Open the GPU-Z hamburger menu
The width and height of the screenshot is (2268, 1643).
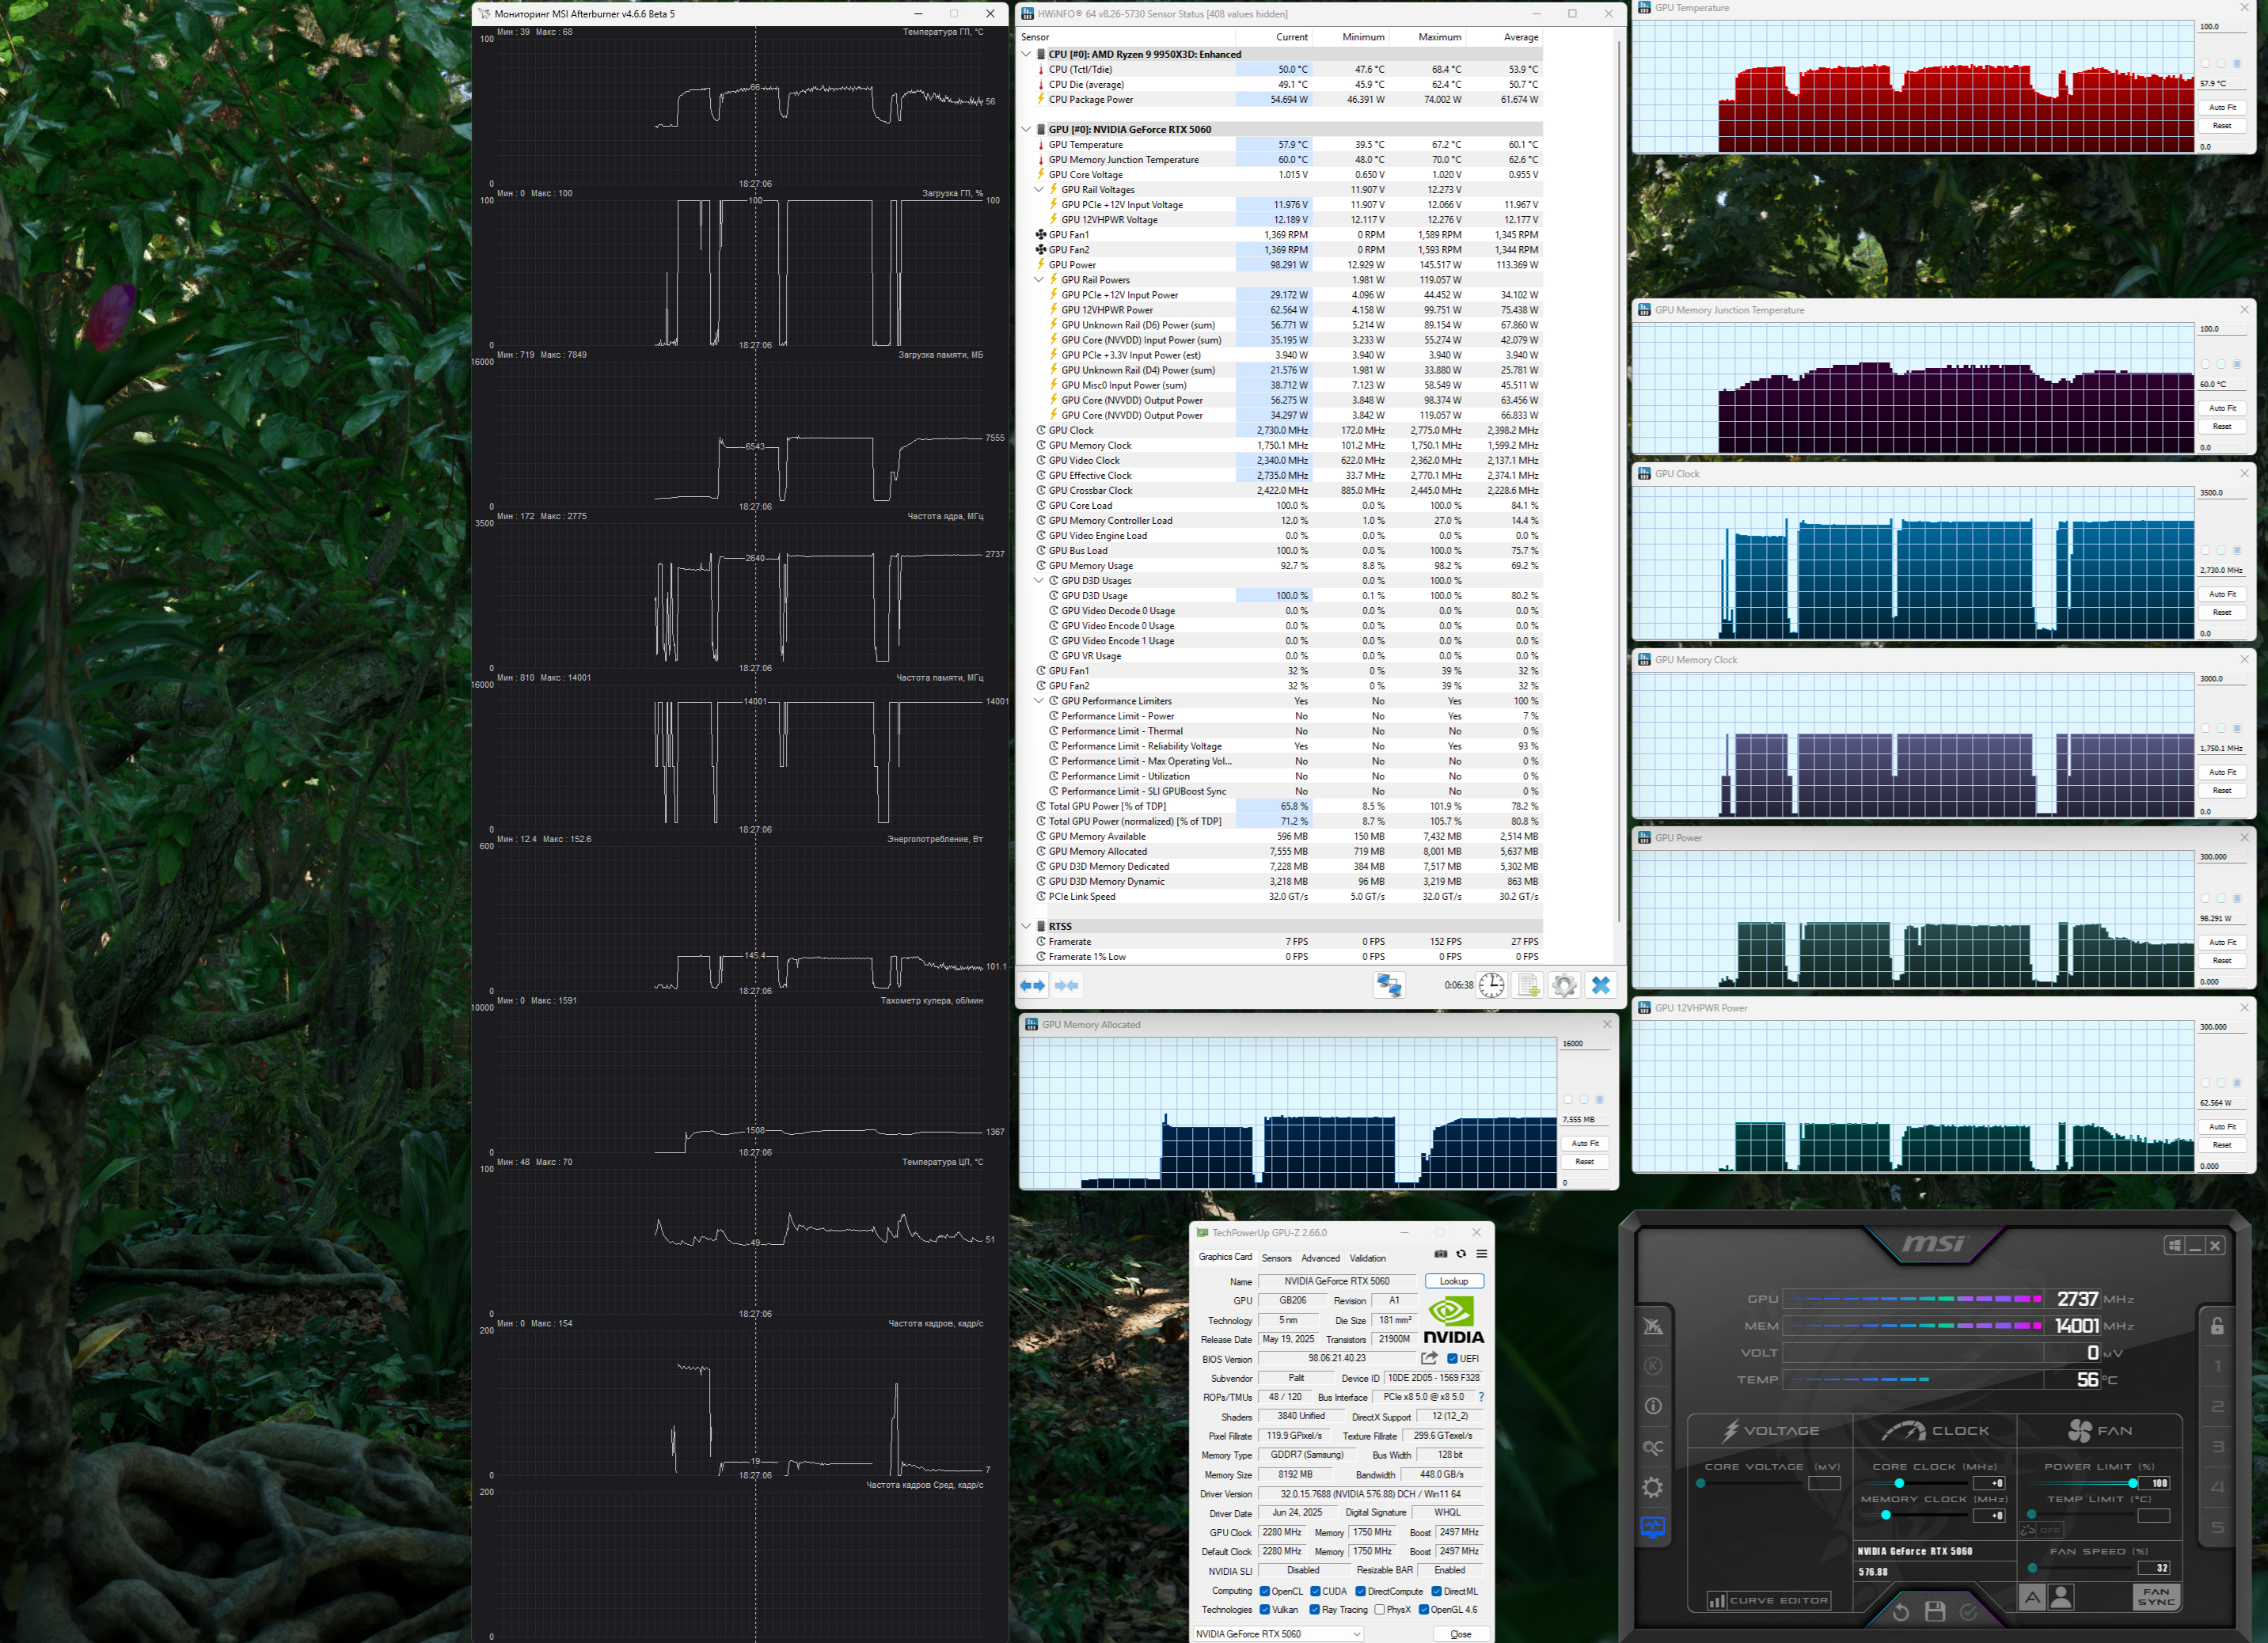click(1481, 1254)
